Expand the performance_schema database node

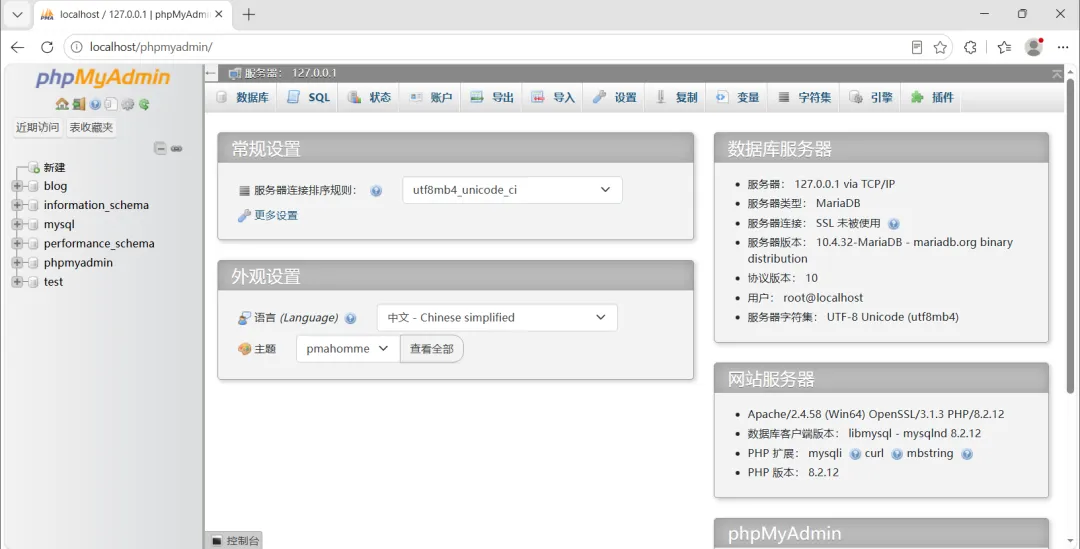[x=17, y=243]
